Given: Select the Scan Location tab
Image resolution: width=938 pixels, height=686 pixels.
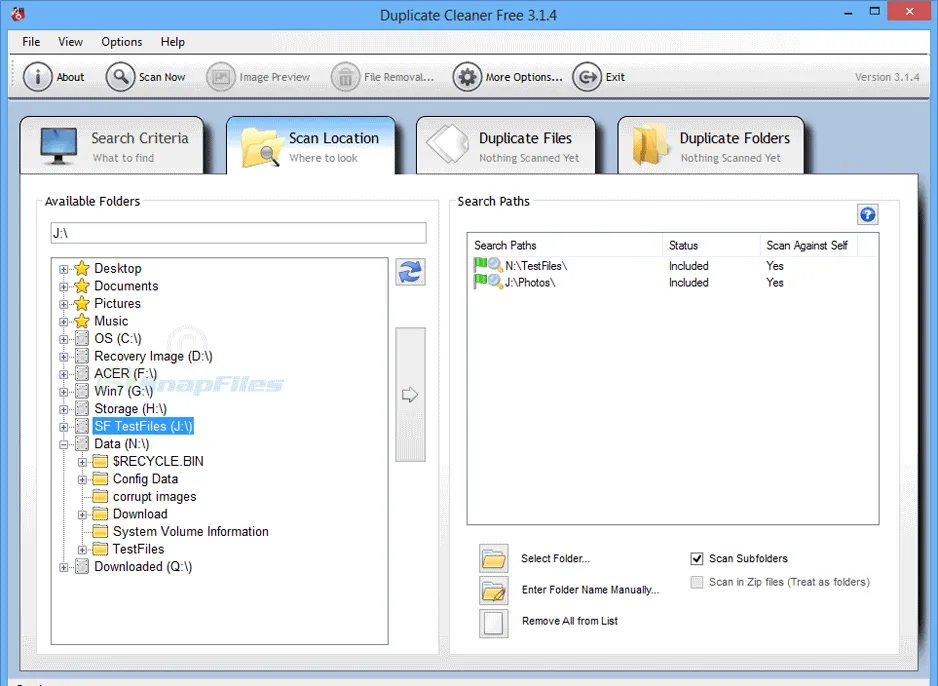Looking at the screenshot, I should point(310,146).
